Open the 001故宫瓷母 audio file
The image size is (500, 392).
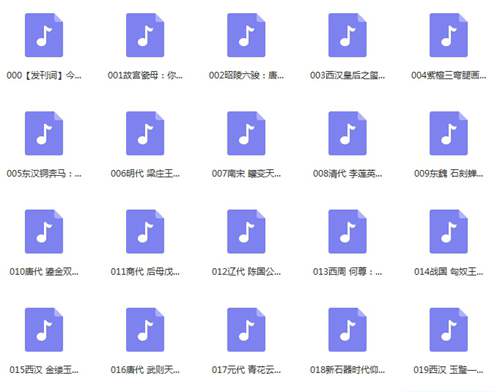click(145, 35)
